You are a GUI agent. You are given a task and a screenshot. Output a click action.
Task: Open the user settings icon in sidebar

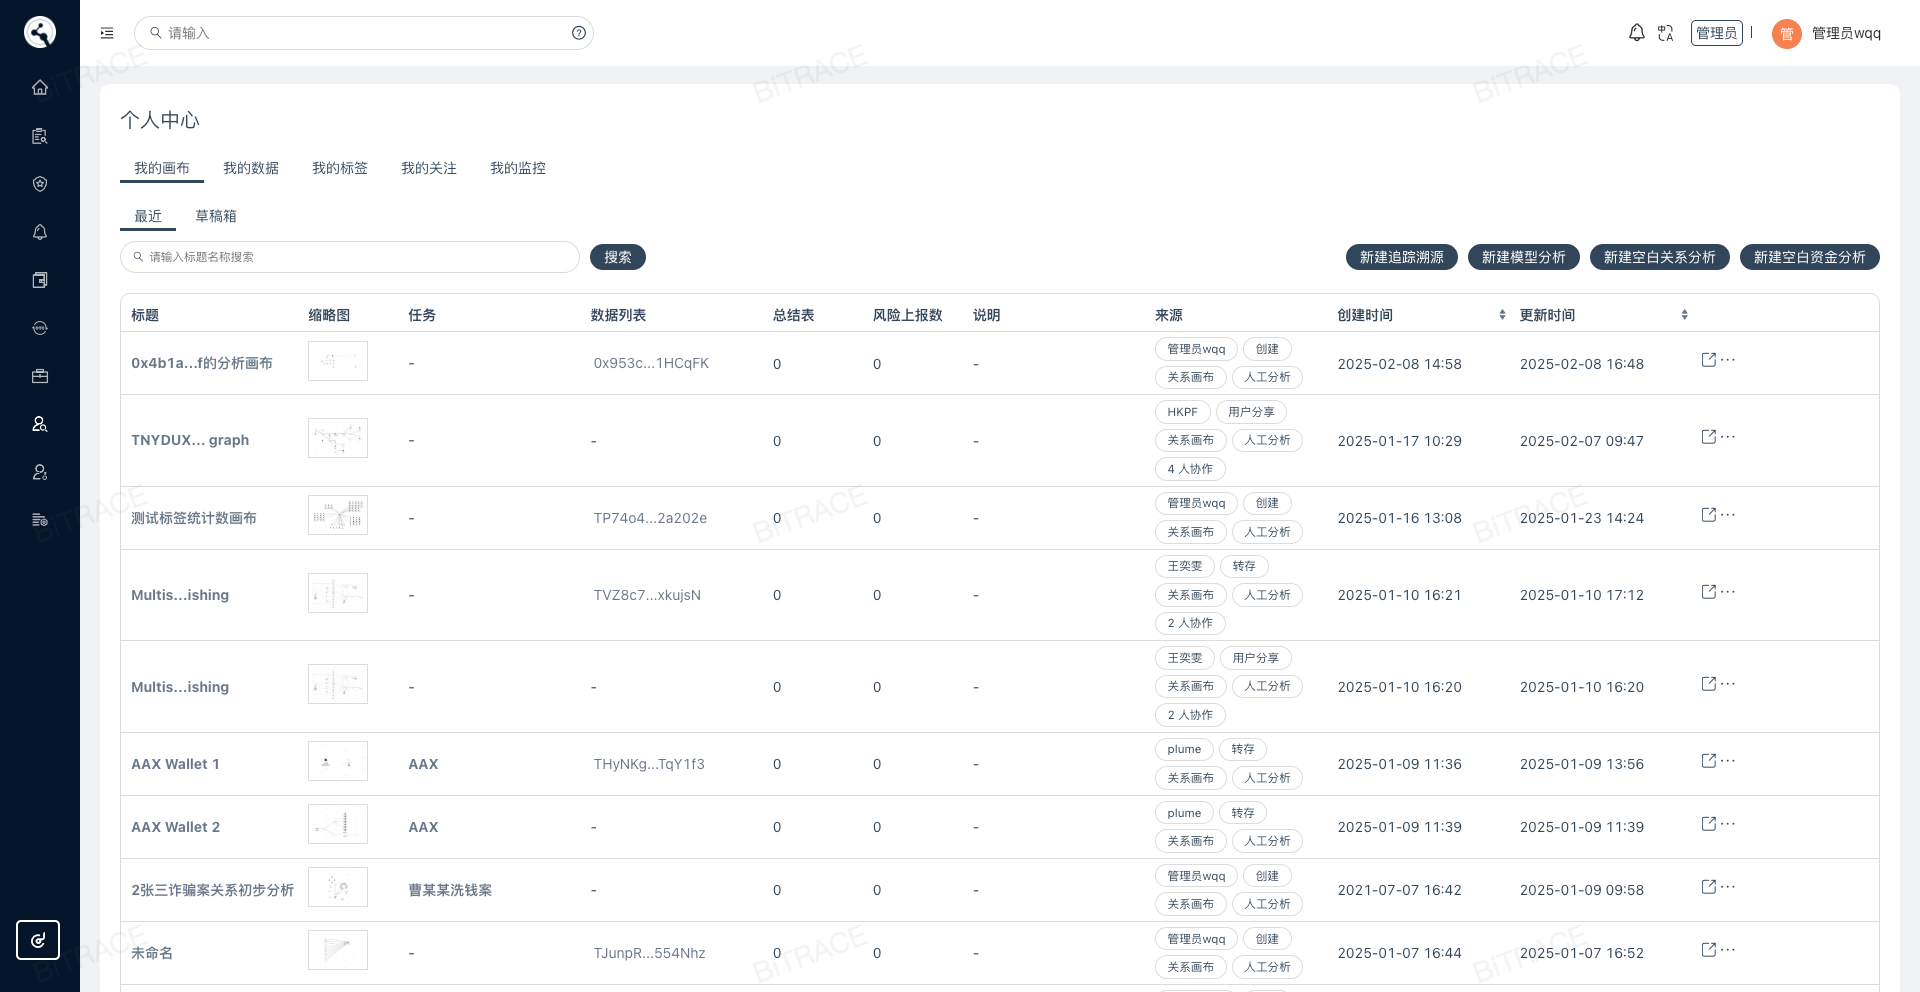coord(40,472)
